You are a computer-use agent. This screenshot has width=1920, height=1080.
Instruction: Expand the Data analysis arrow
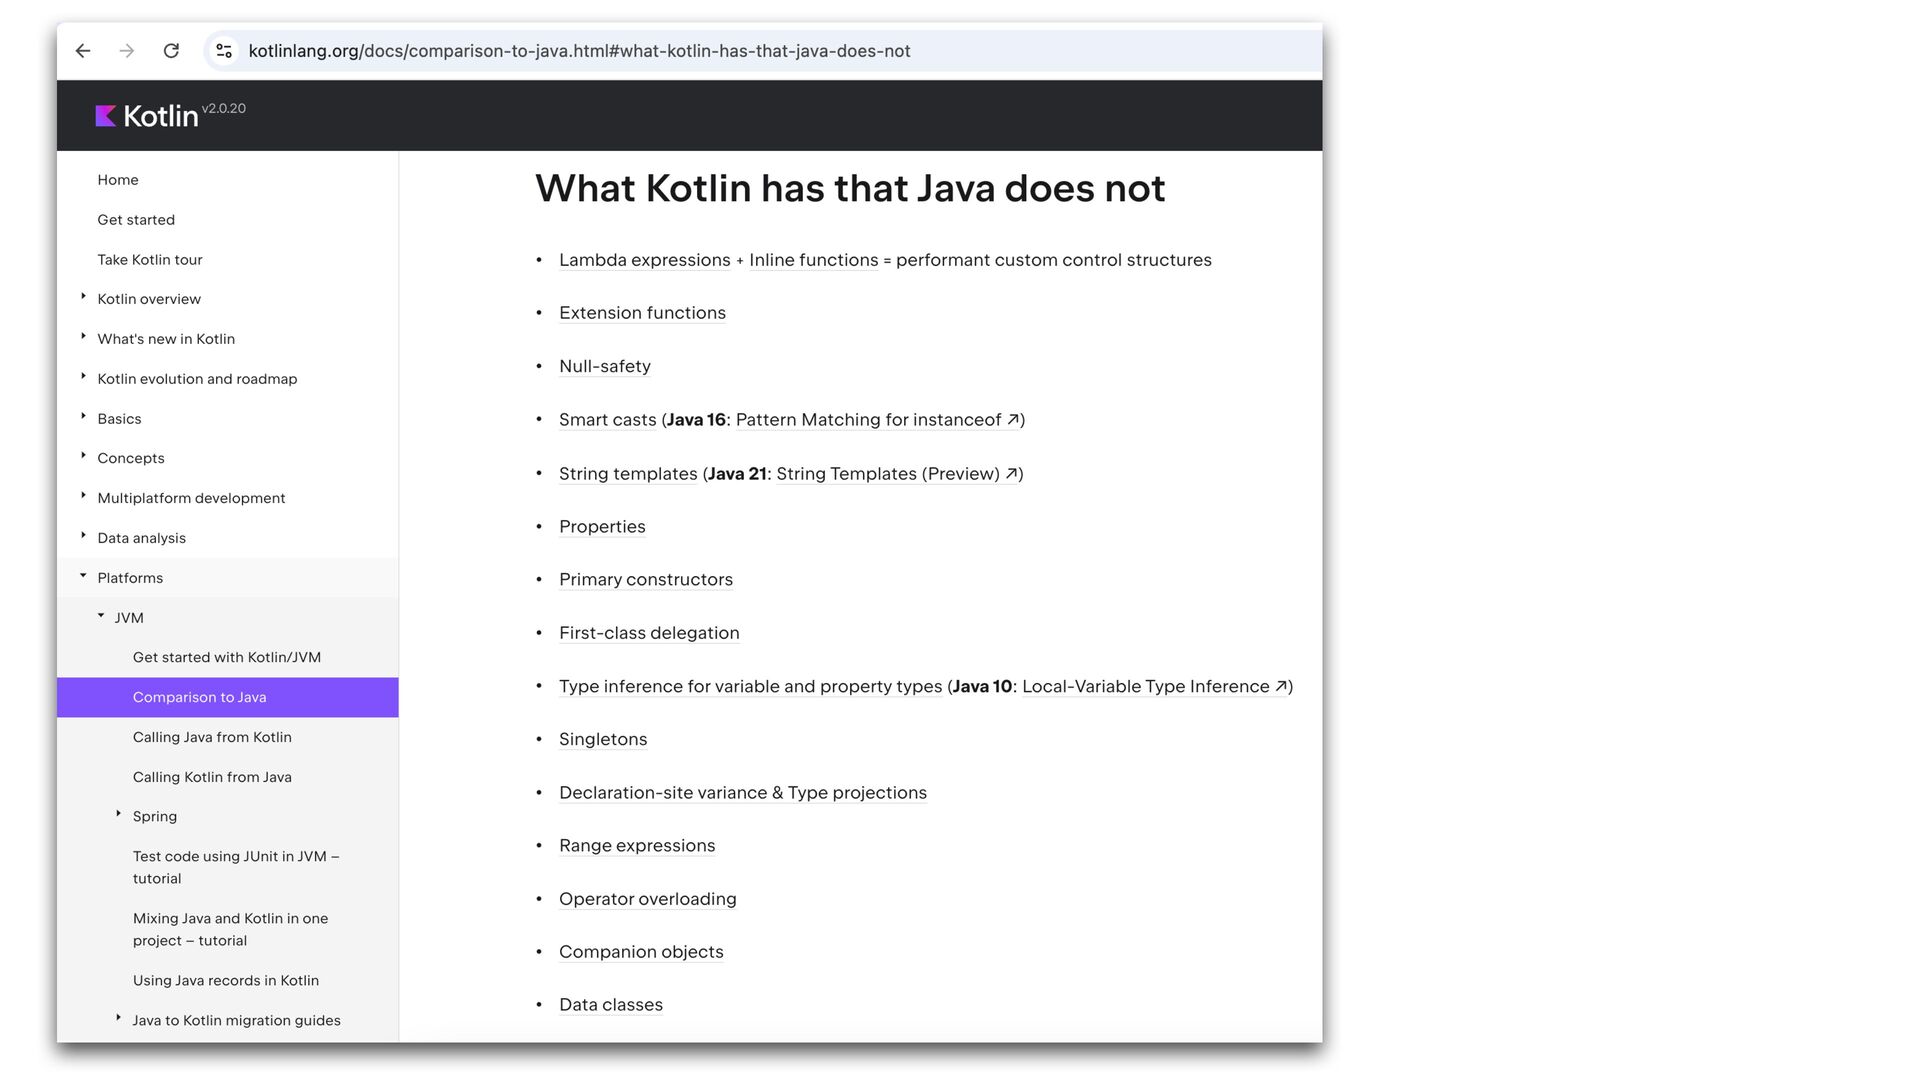pos(83,536)
